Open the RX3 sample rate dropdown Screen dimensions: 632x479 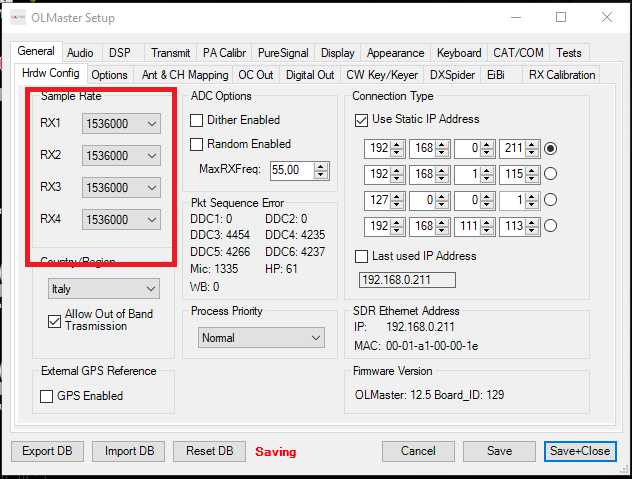point(121,187)
